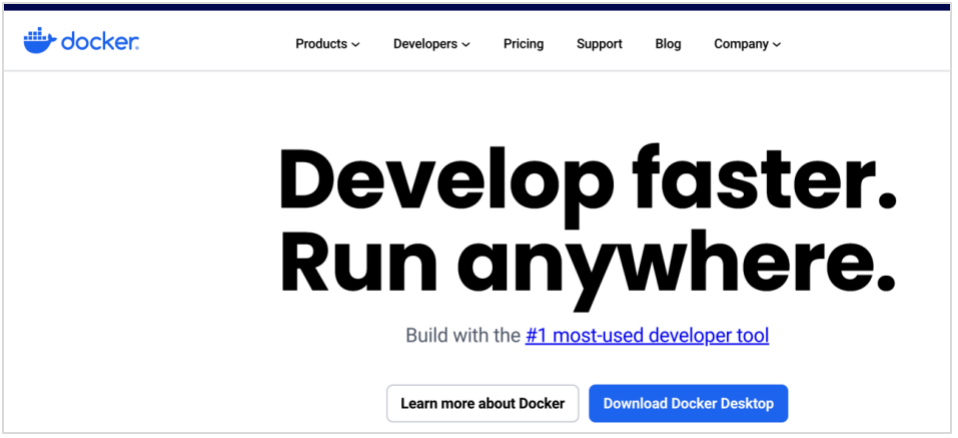Viewport: 958px width, 438px height.
Task: Open the Pricing page
Action: [x=524, y=44]
